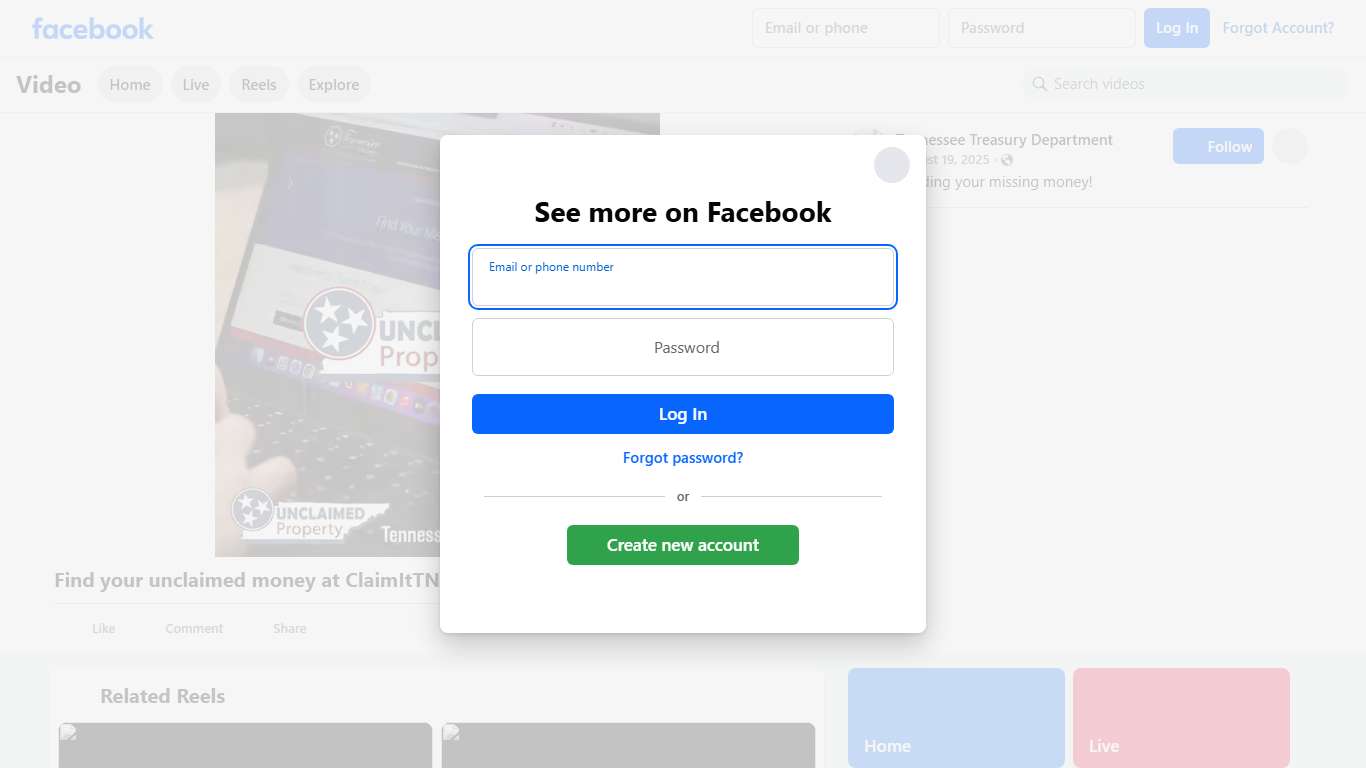
Task: Click the public globe icon next to the post date
Action: [1007, 160]
